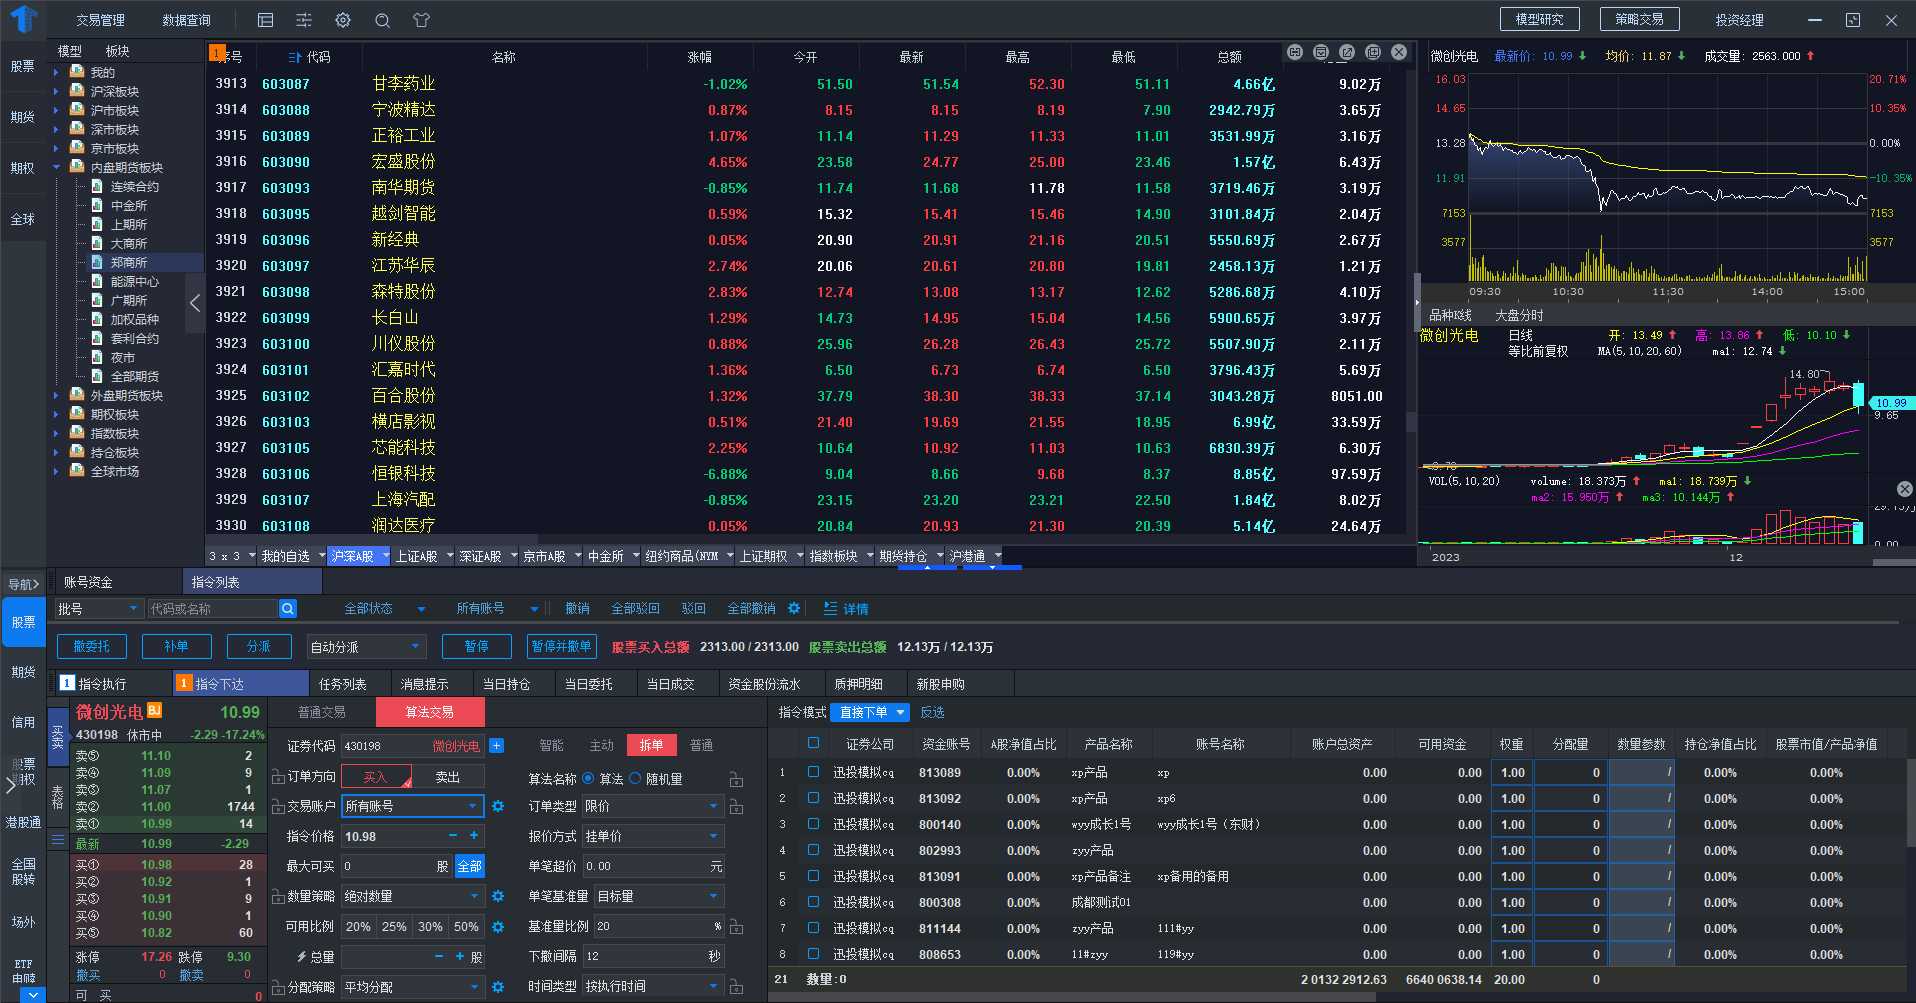
Task: Check the box for account 800140
Action: pyautogui.click(x=813, y=824)
